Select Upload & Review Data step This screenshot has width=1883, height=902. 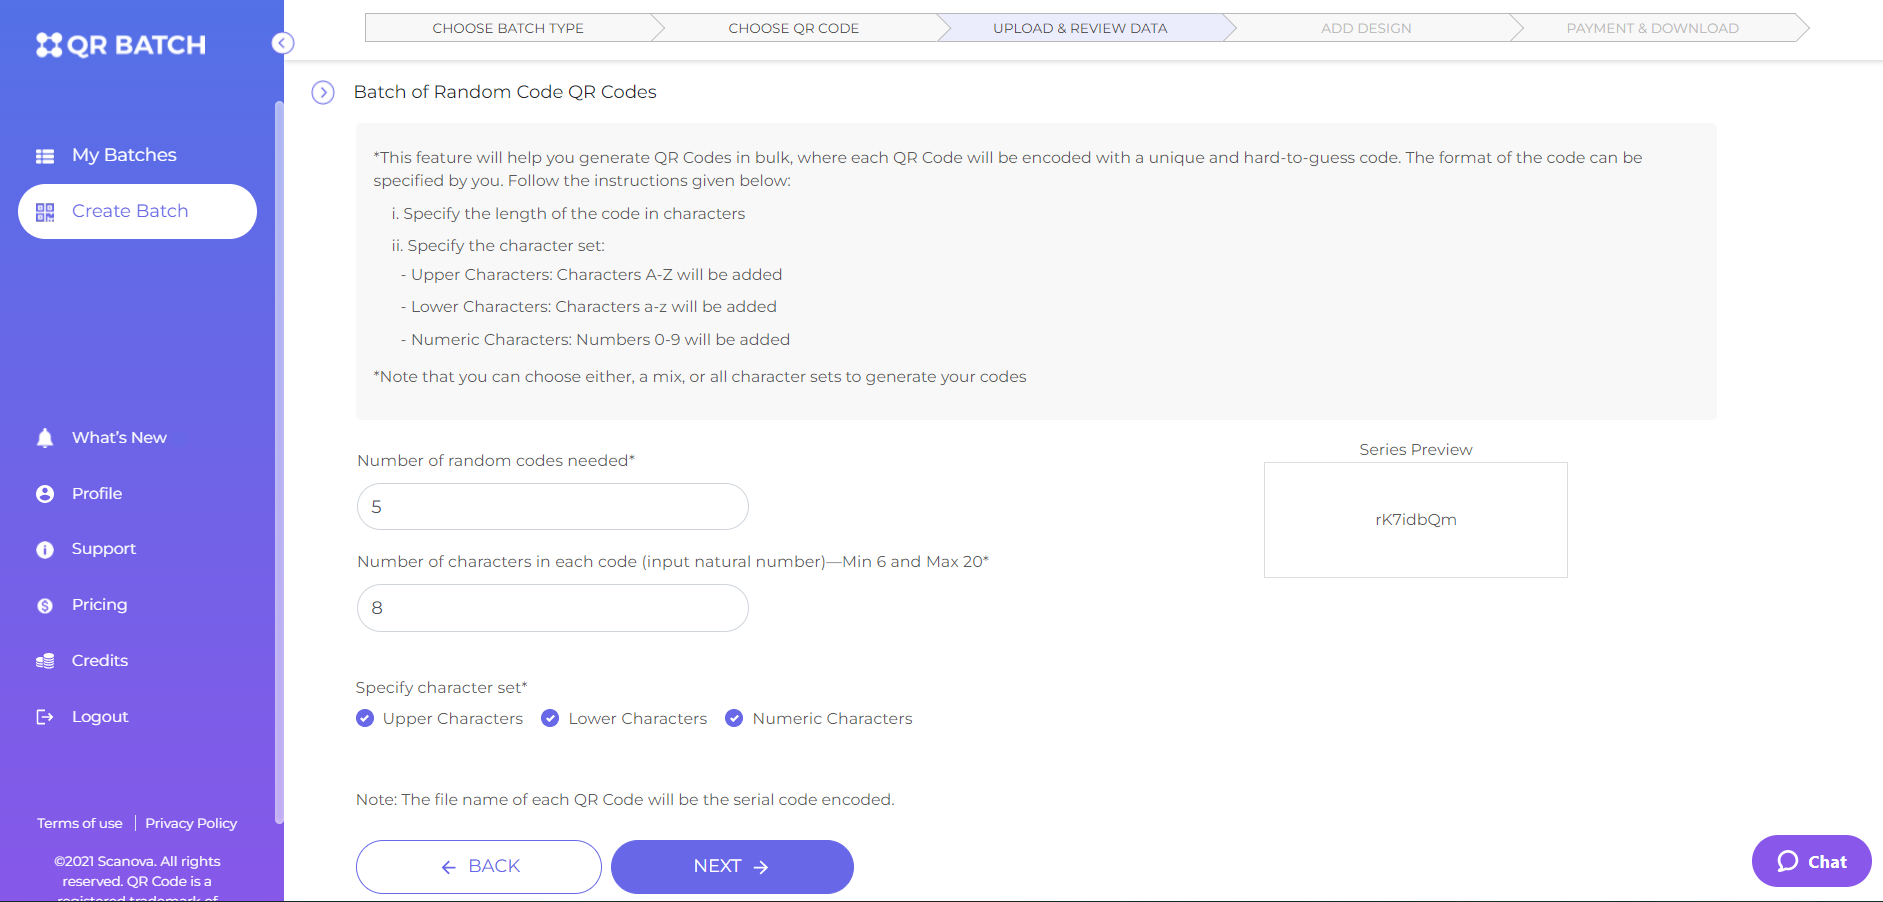click(x=1080, y=28)
